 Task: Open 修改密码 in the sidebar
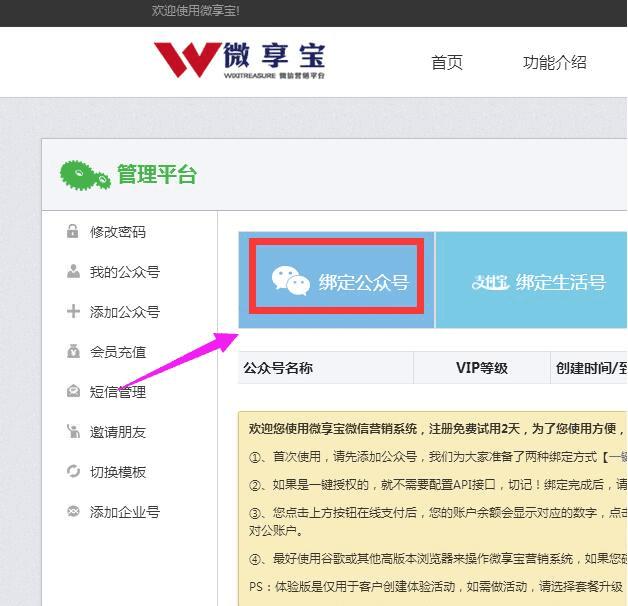118,232
